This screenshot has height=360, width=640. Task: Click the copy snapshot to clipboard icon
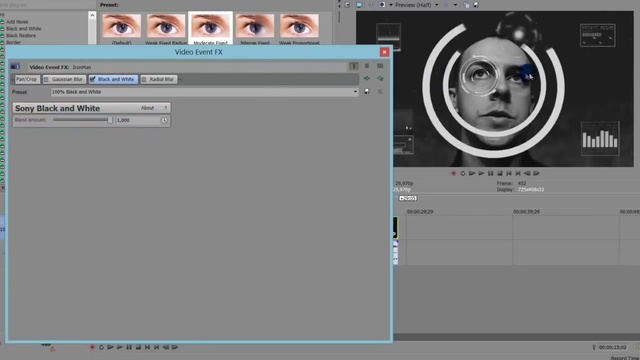pyautogui.click(x=466, y=5)
